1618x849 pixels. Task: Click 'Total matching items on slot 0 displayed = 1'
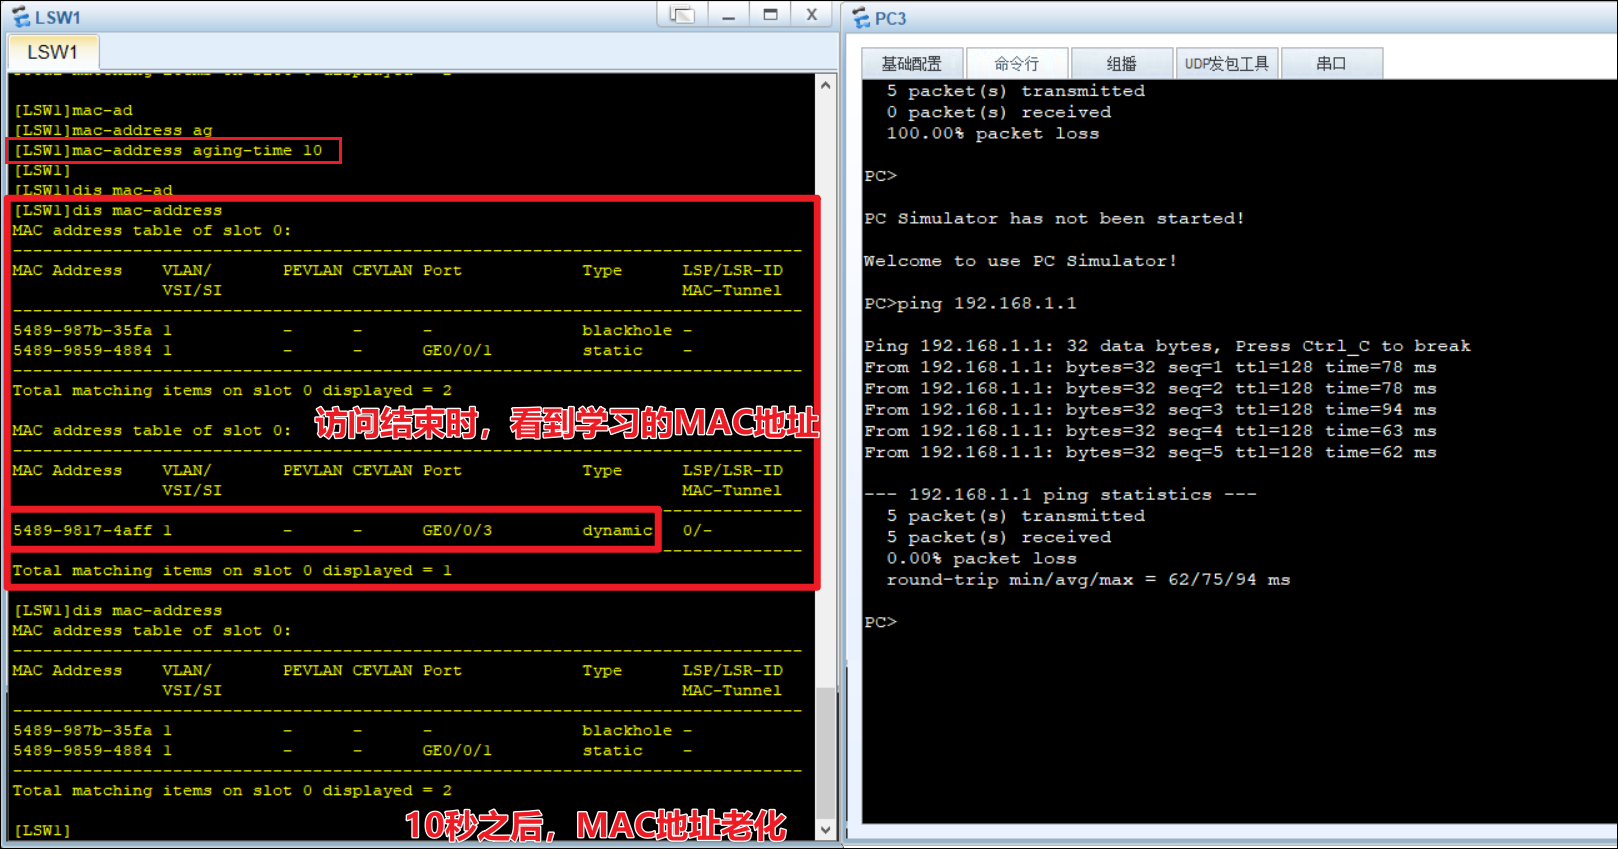click(232, 570)
